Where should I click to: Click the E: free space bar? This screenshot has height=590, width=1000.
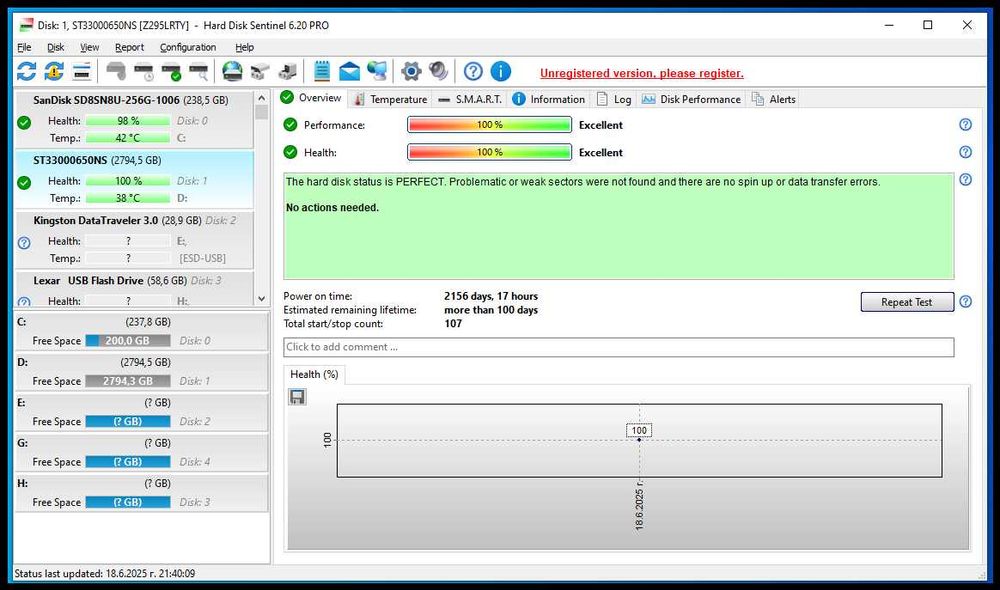click(128, 422)
